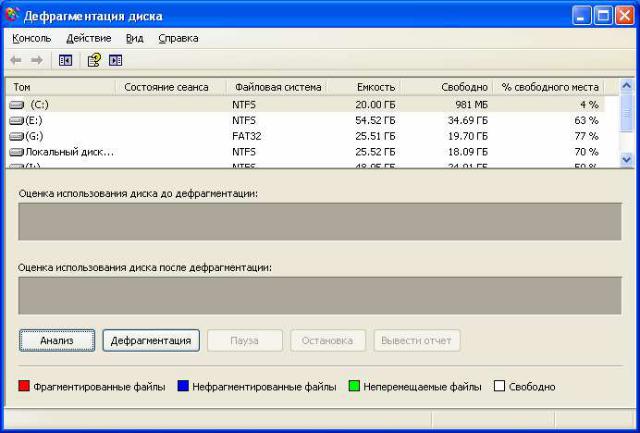Click the red Фрагментированные файлы swatch
Viewport: 640px width, 433px height.
[x=24, y=386]
